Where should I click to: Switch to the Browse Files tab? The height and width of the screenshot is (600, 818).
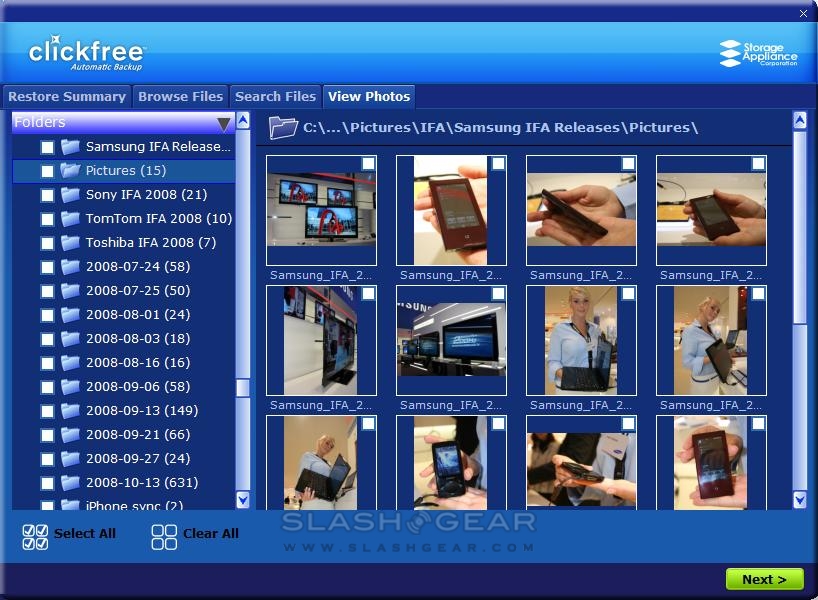point(180,97)
